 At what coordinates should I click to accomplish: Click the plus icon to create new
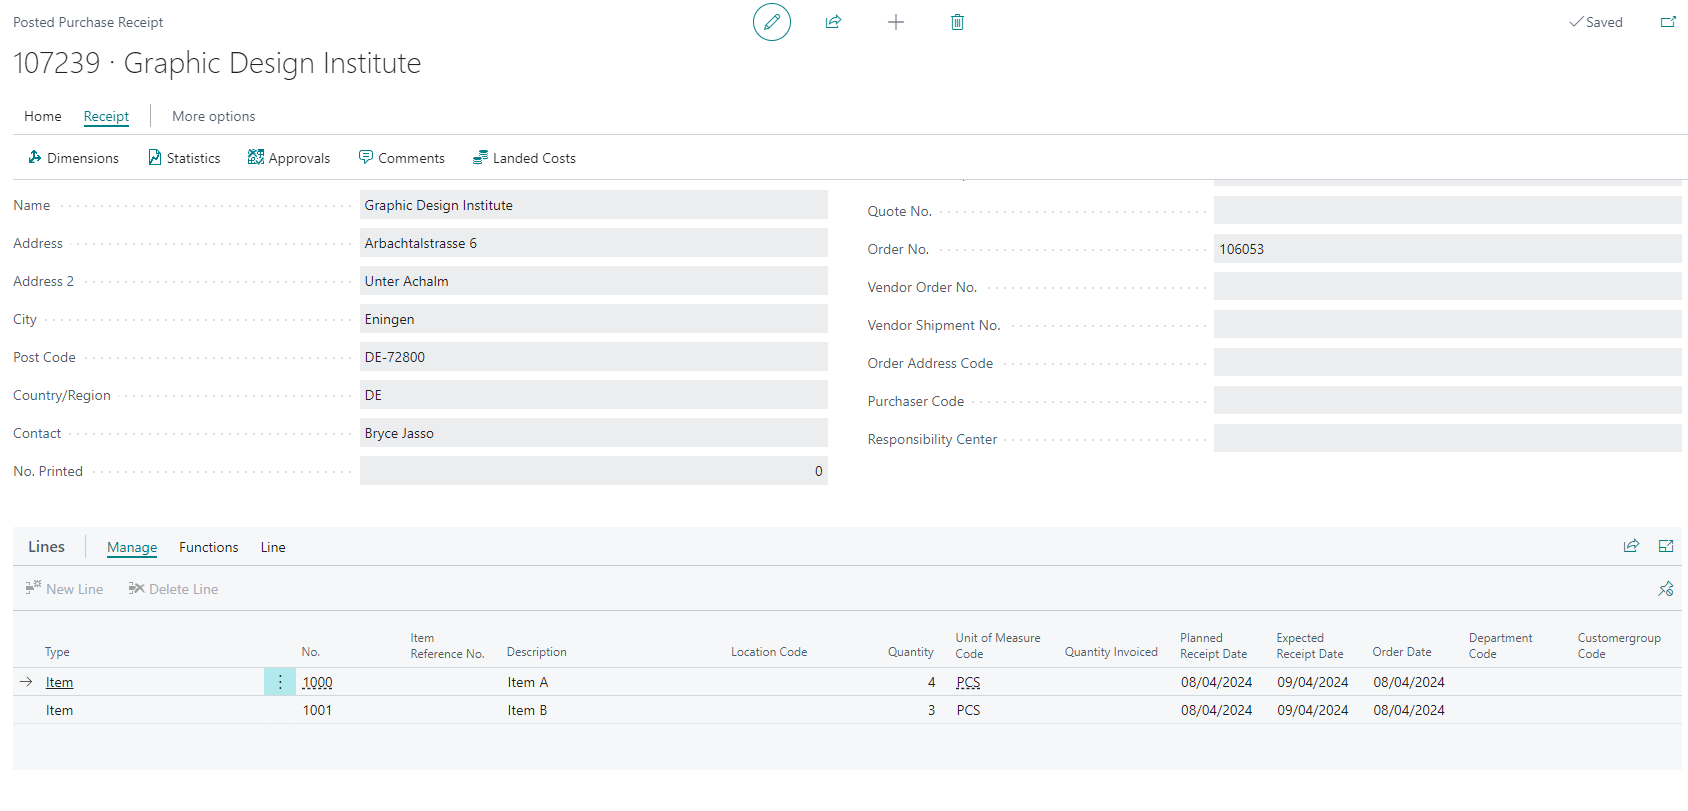896,22
